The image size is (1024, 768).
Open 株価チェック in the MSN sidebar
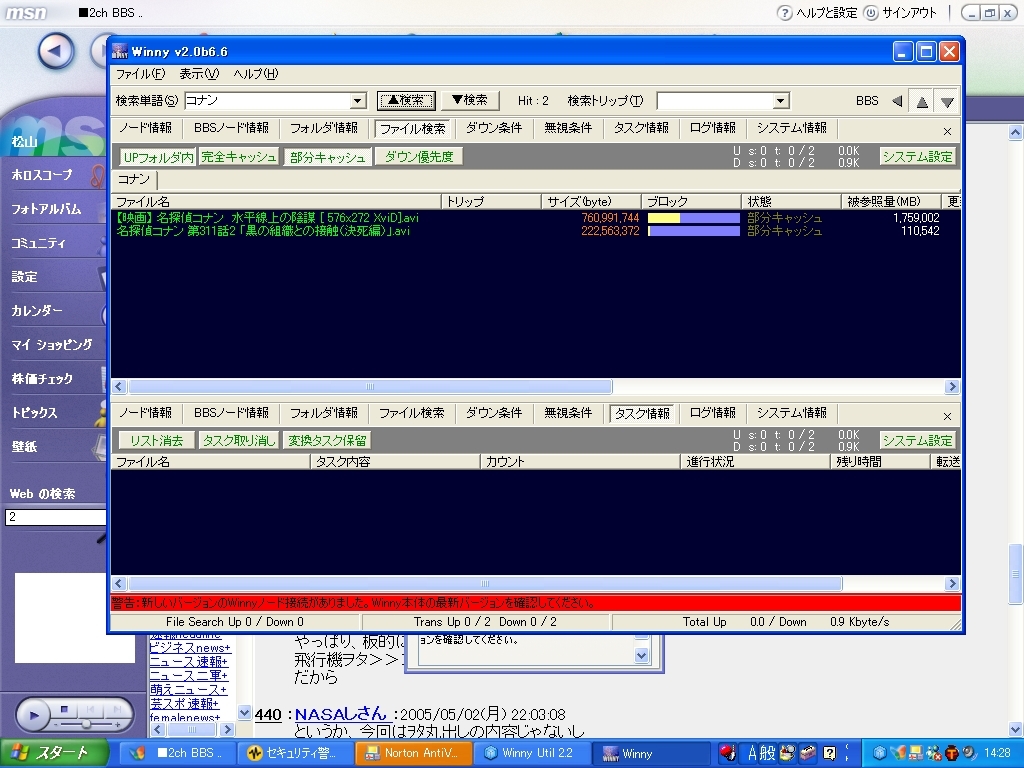click(x=42, y=379)
